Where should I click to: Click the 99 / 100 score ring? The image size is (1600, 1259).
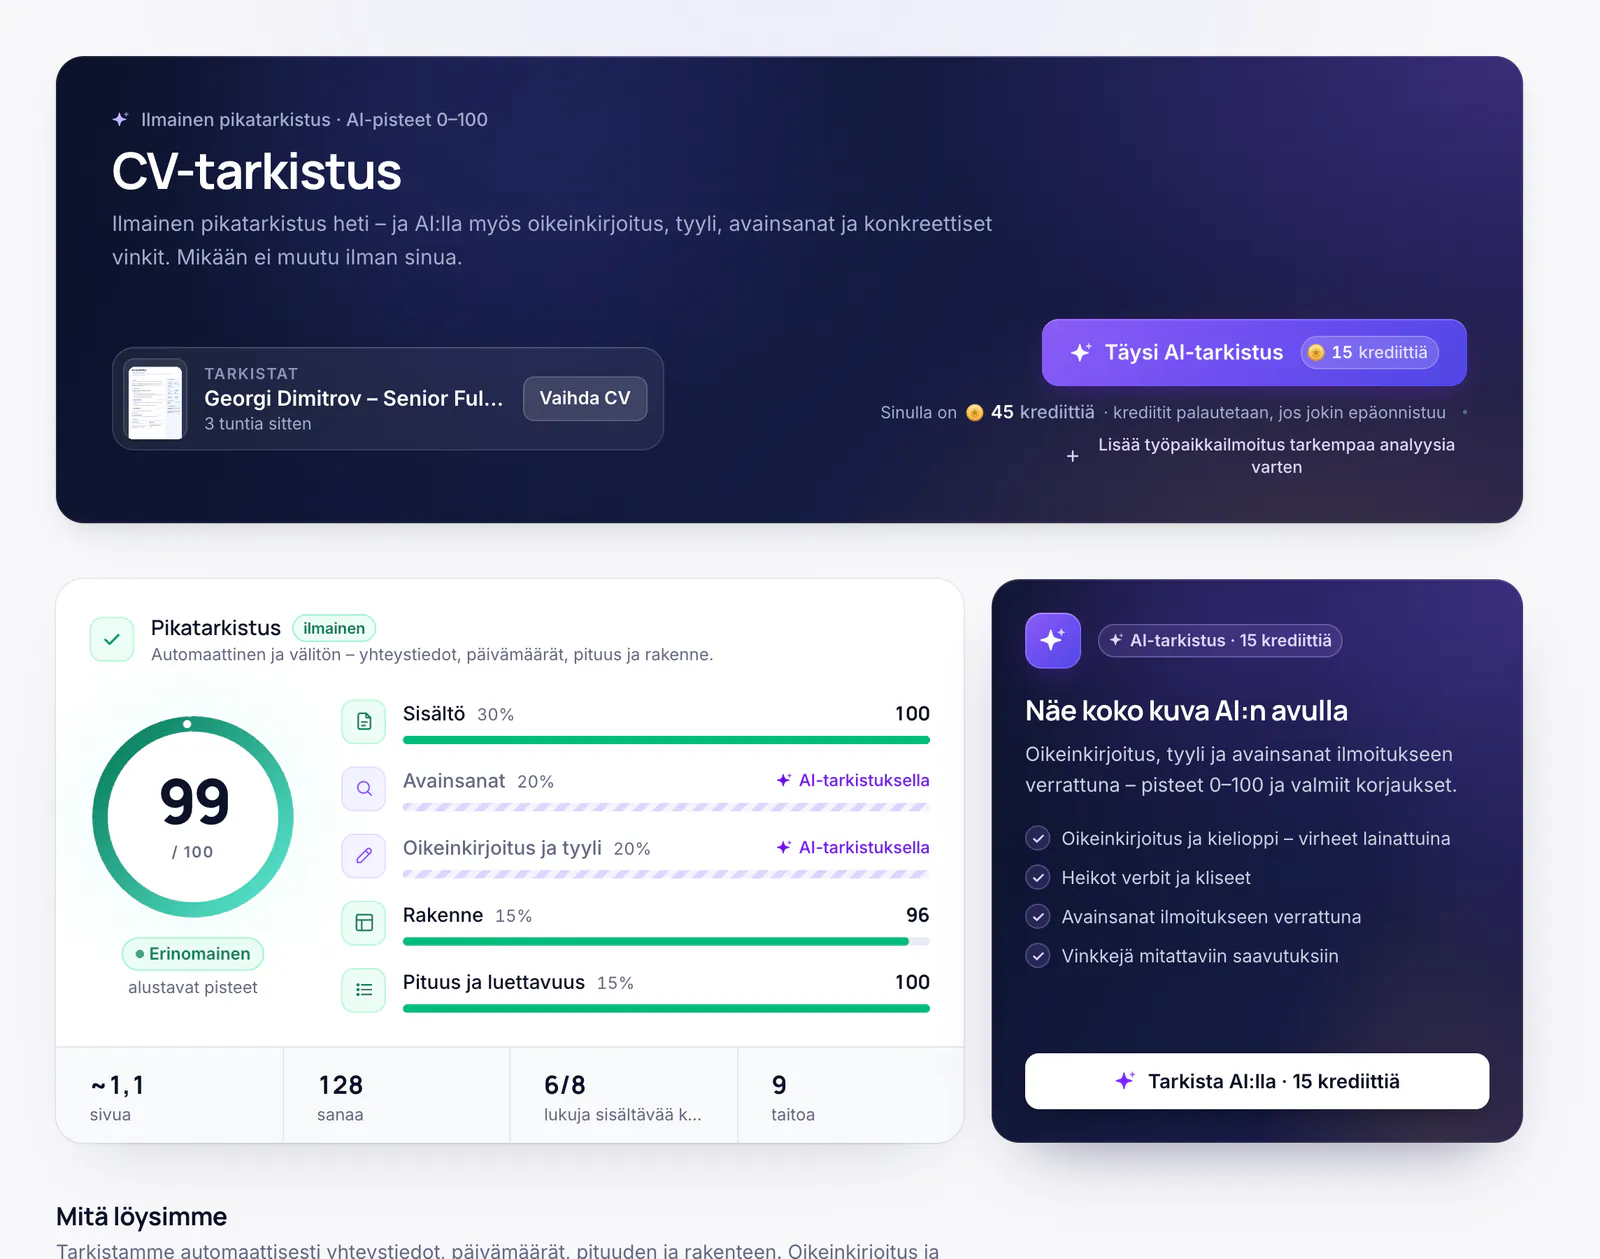click(x=193, y=817)
